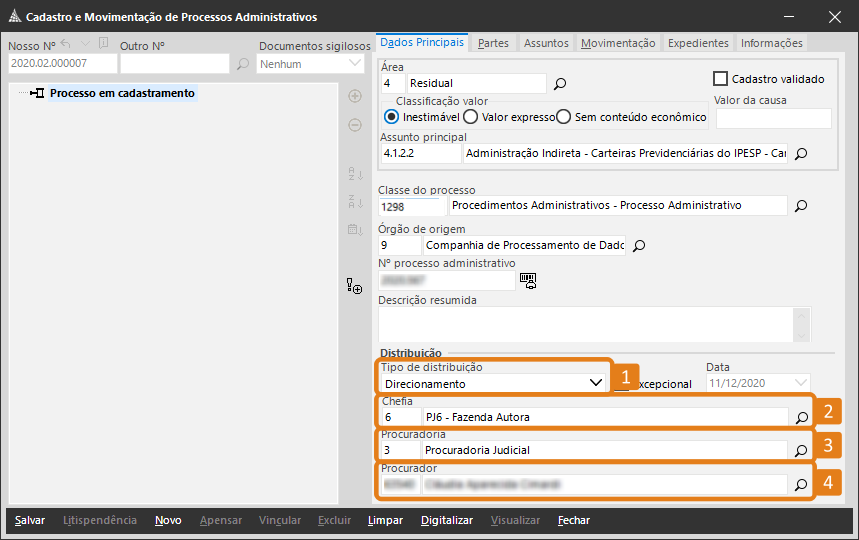Click search icon beside Classe do processo
The image size is (859, 540).
[800, 206]
